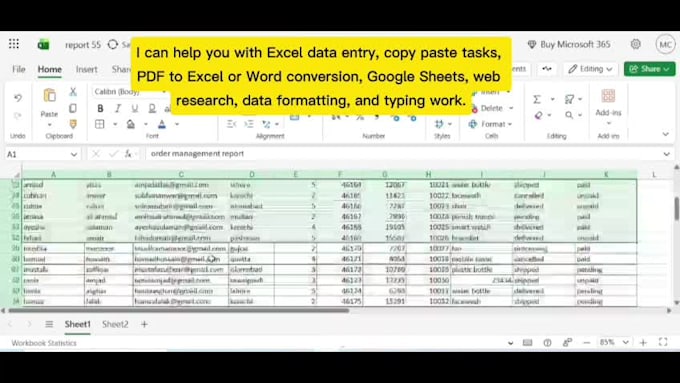Click the green Share button
Screen dimensions: 680x383
pos(649,69)
